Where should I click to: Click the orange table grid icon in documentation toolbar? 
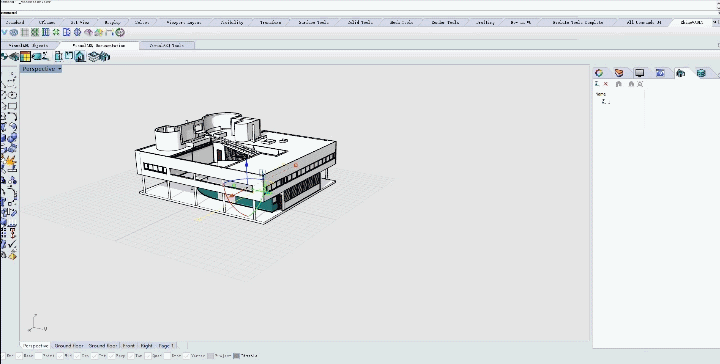(25, 56)
